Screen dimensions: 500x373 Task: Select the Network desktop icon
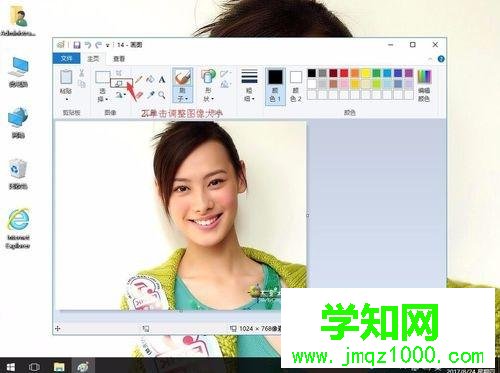point(18,123)
